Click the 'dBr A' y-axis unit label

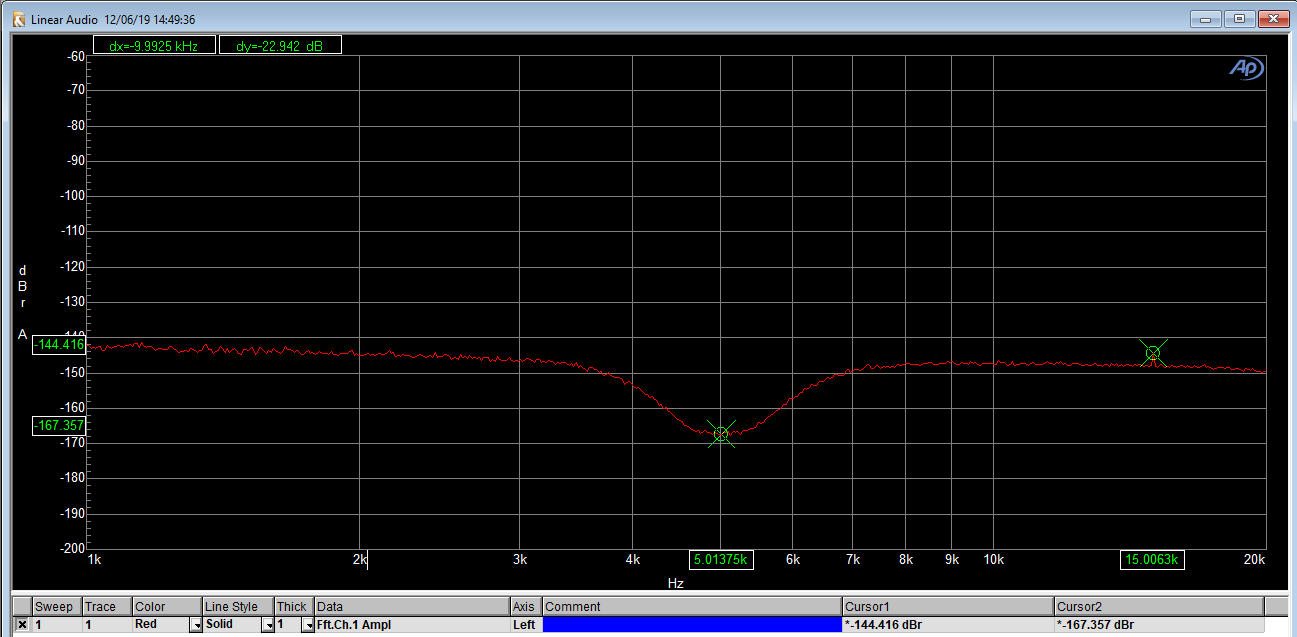coord(22,302)
